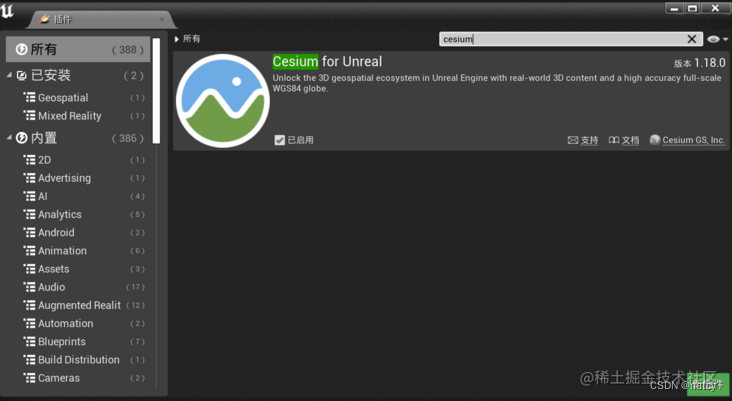732x401 pixels.
Task: Click the Cesium for Unreal title
Action: (327, 61)
